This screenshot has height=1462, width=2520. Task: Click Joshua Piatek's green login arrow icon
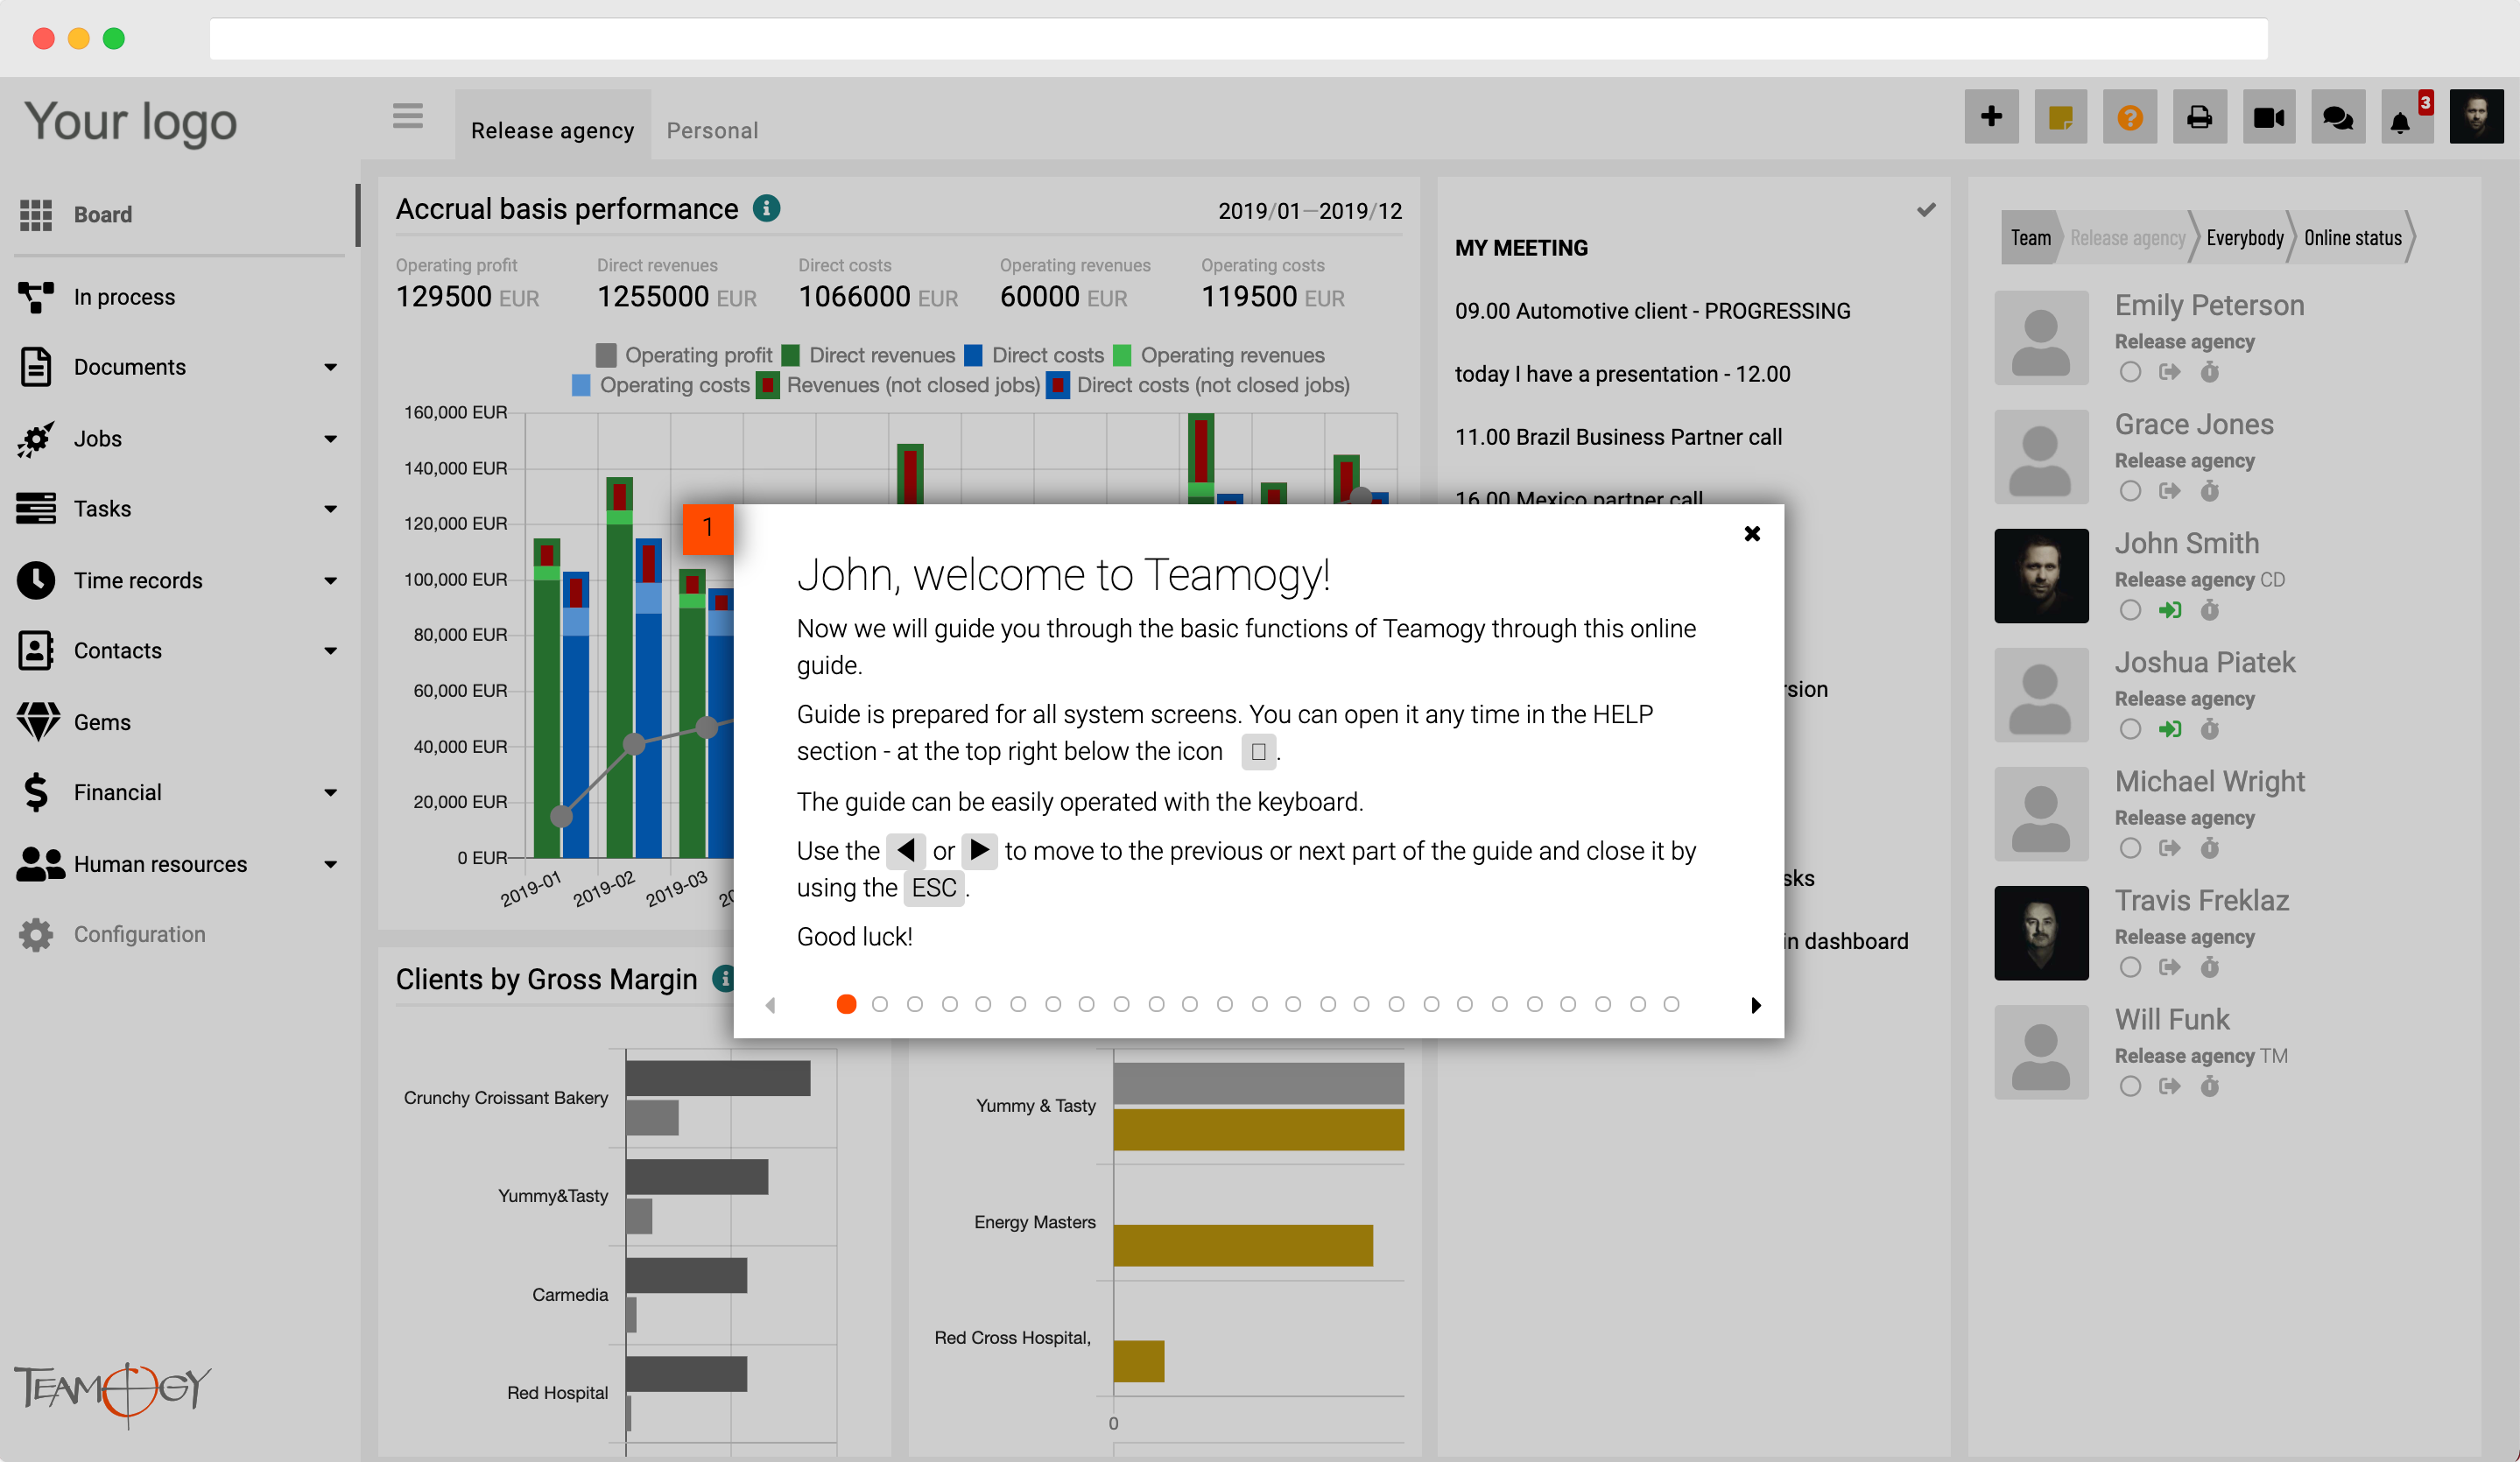pos(2169,729)
